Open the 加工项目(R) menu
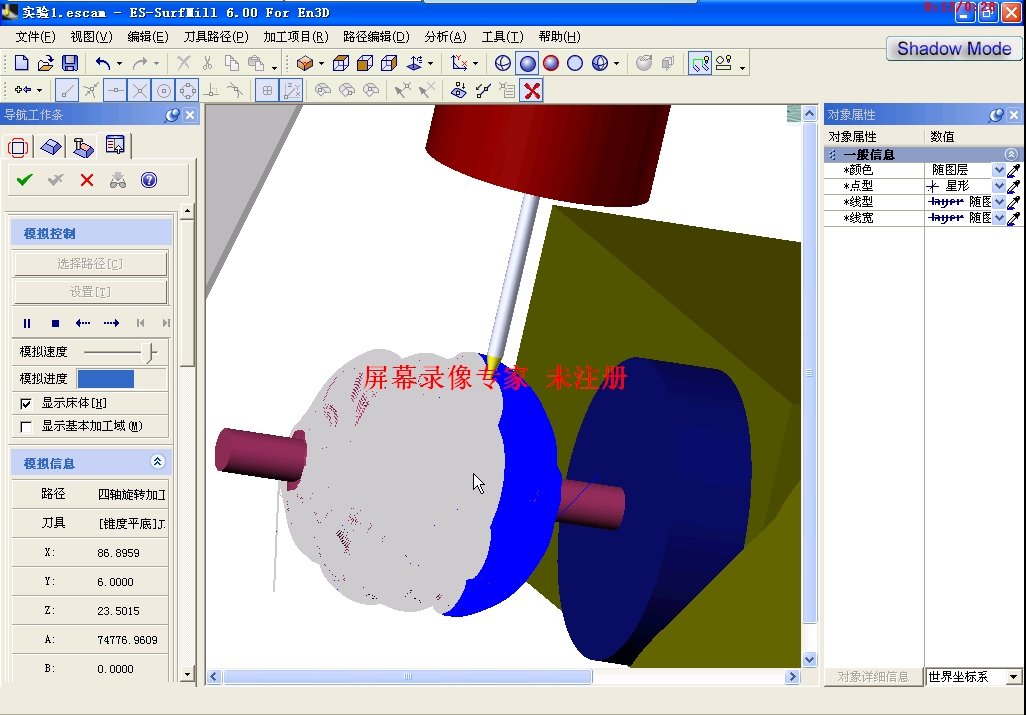Viewport: 1026px width, 715px height. [295, 37]
